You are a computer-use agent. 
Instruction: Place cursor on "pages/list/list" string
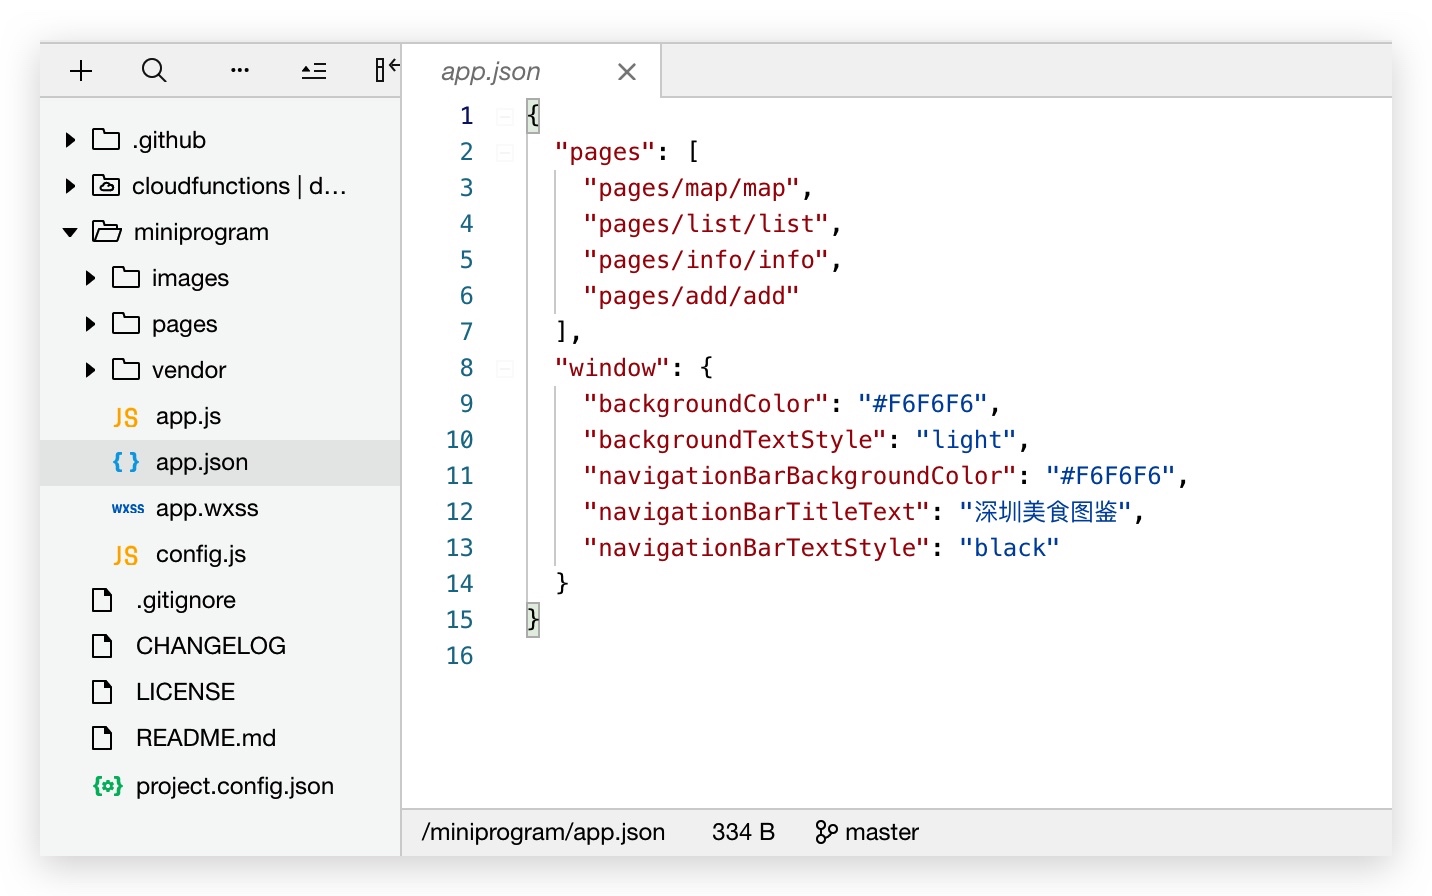[x=706, y=224]
